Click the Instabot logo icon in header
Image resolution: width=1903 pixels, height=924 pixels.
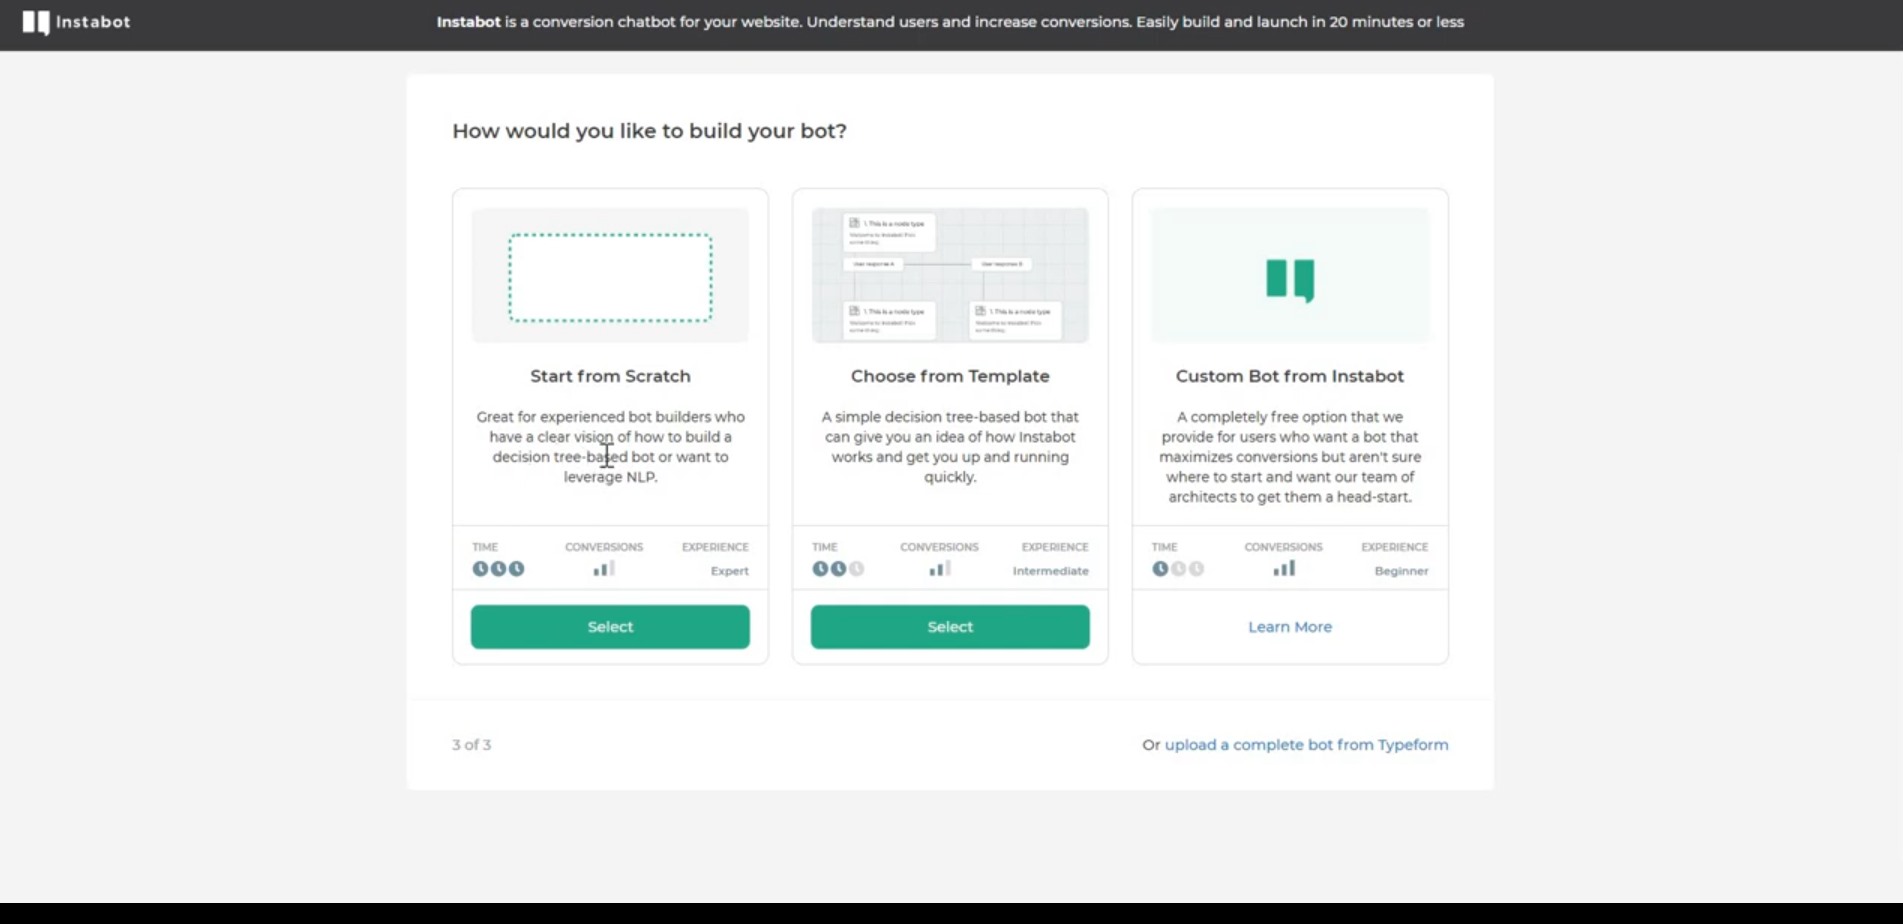(36, 22)
